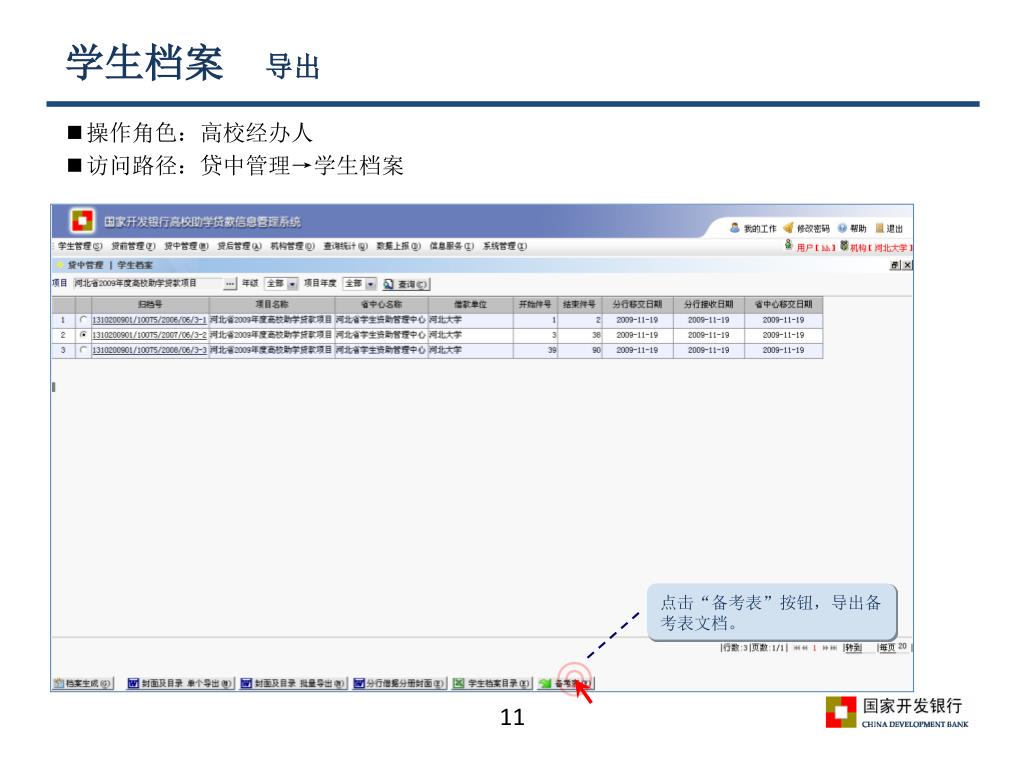Screen dimensions: 1024x768
Task: Click 档案生成 (Generate Archive) button
Action: click(82, 683)
